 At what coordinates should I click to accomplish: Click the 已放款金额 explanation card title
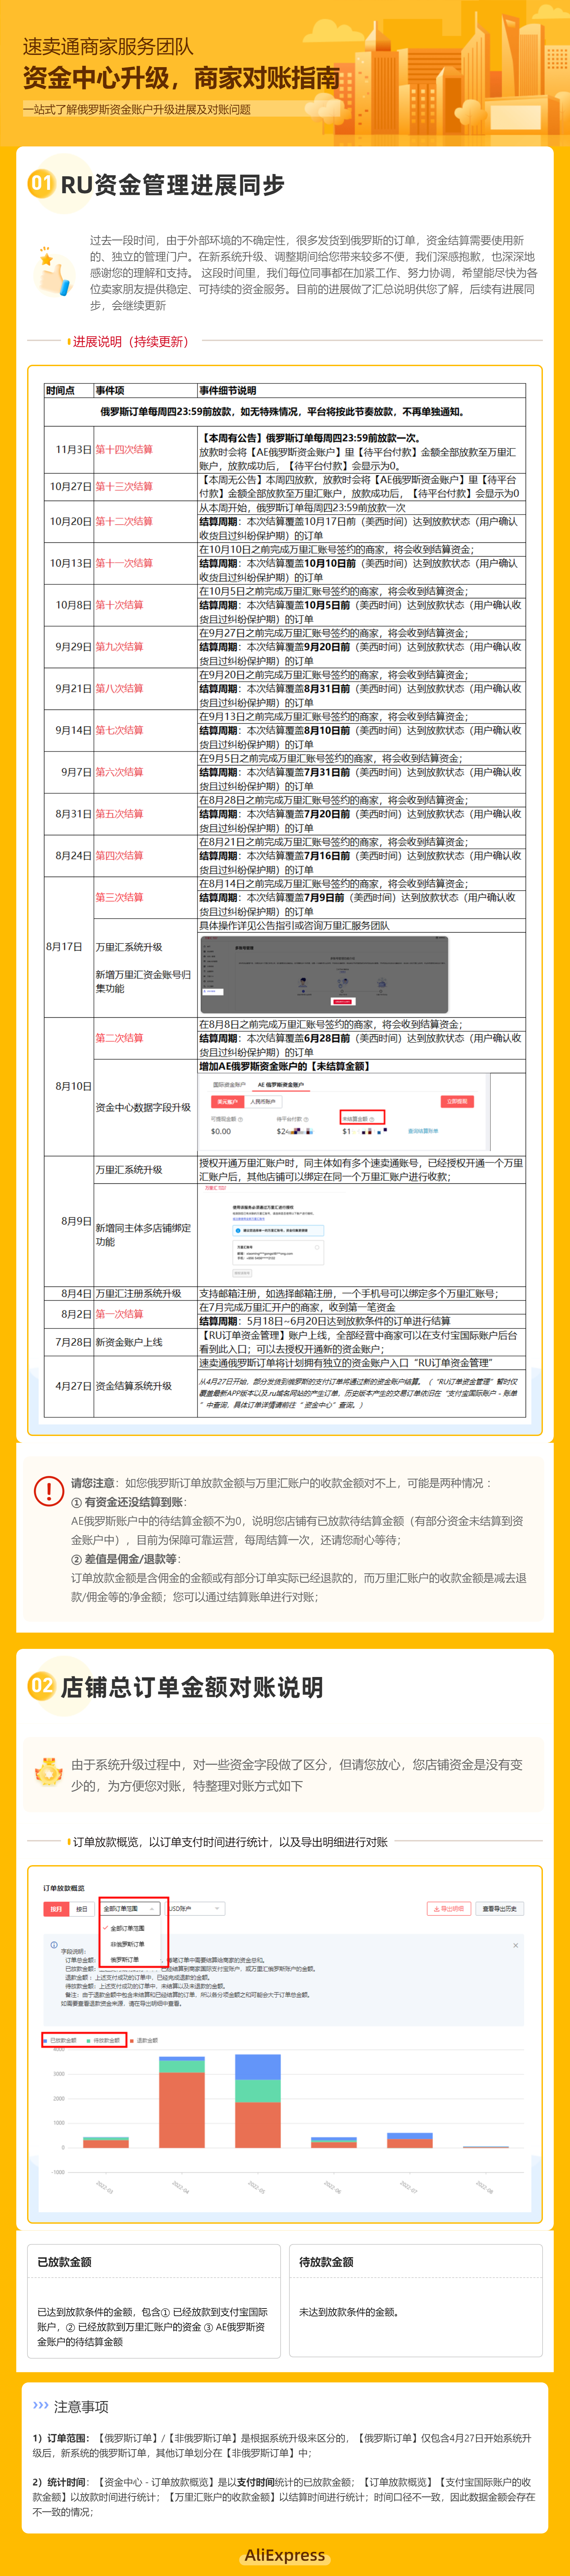pyautogui.click(x=64, y=2262)
